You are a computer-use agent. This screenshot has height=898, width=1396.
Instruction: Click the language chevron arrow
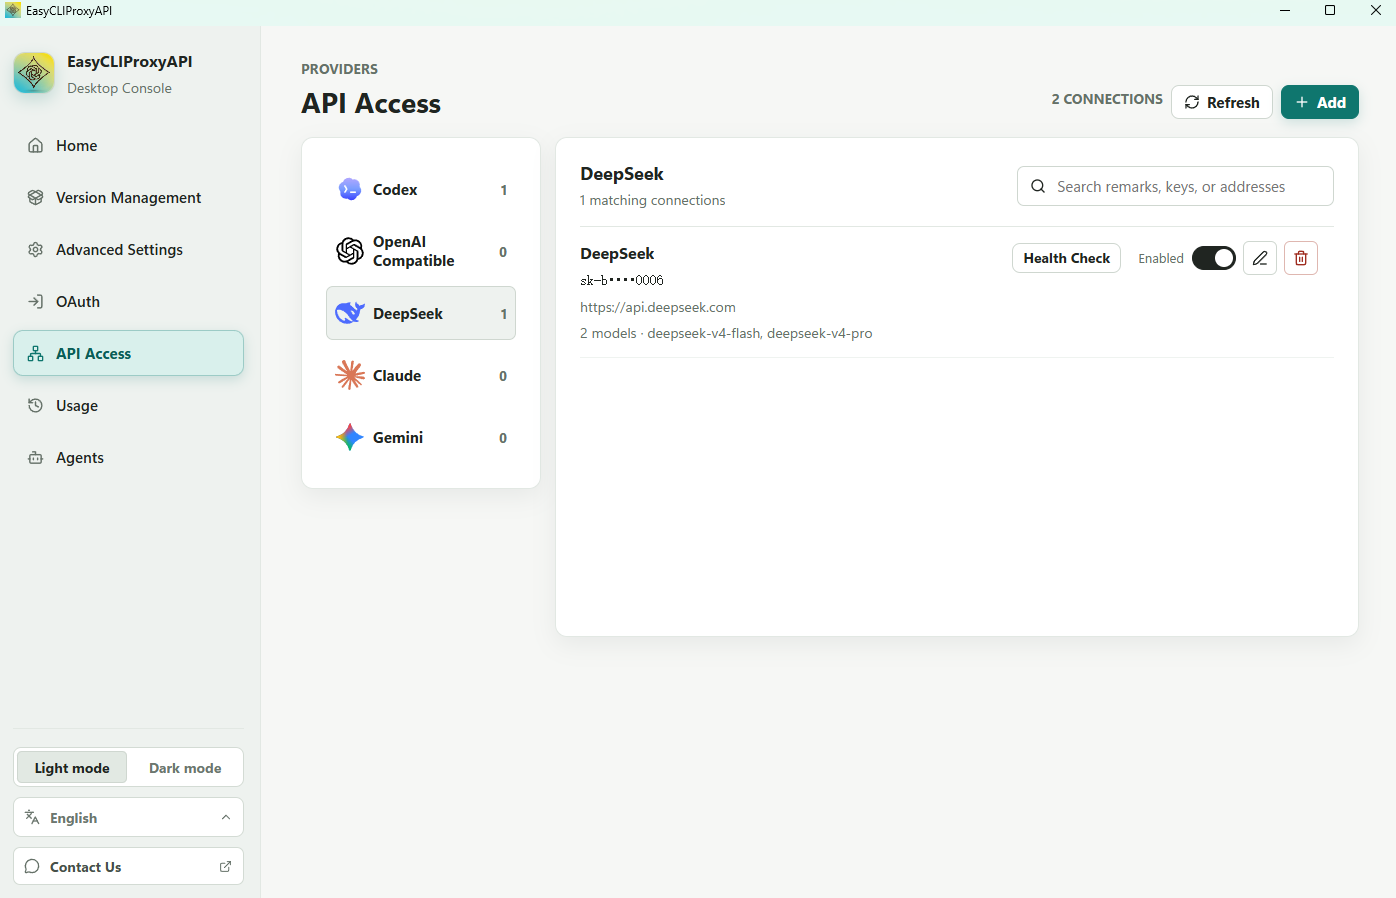click(x=226, y=818)
